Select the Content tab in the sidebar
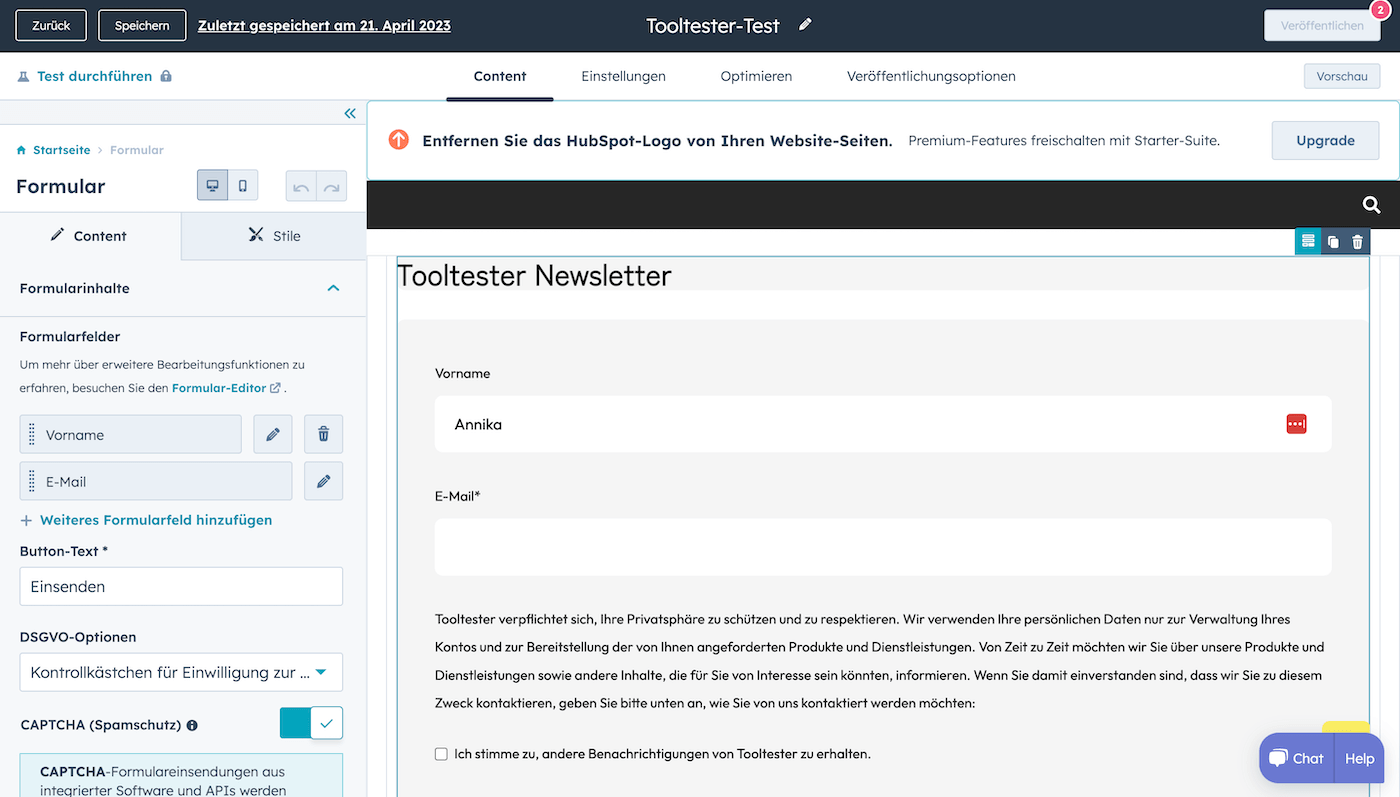1400x797 pixels. 90,236
